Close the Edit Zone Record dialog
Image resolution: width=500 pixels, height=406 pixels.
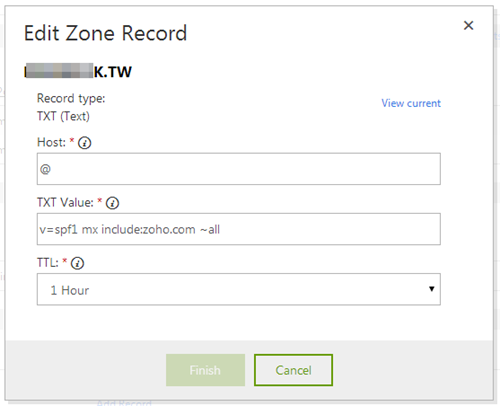[468, 25]
